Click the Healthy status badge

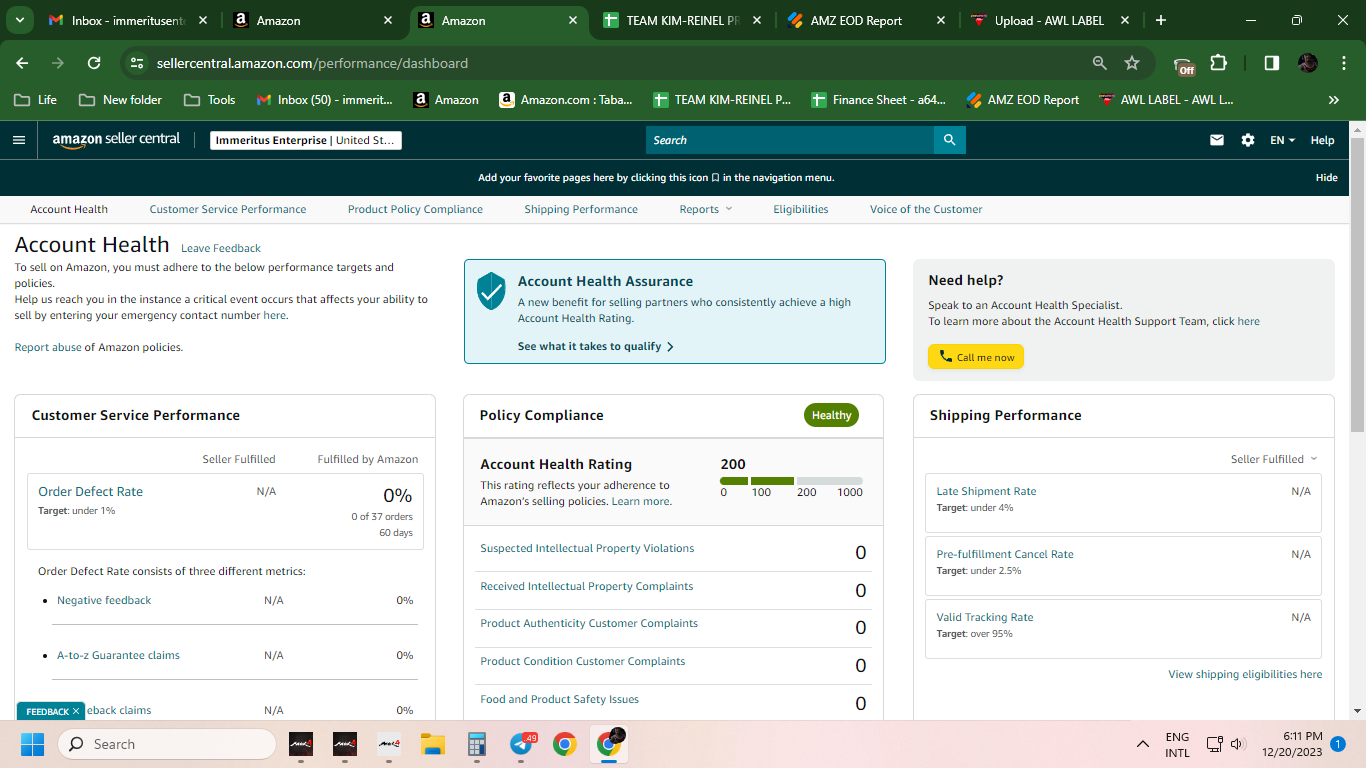point(831,415)
